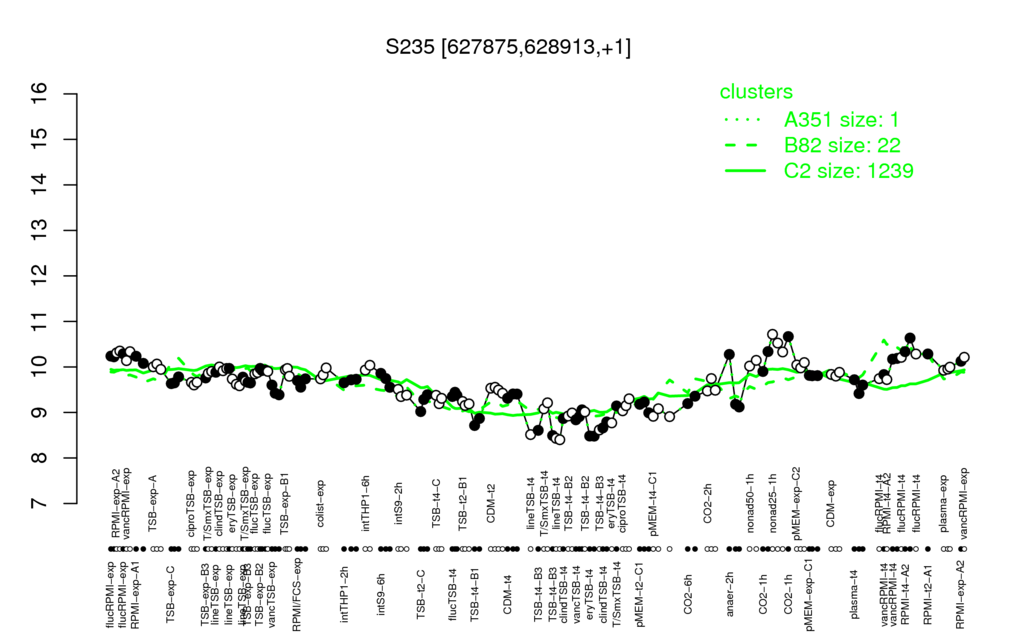This screenshot has width=1024, height=640.
Task: Select the green "clusters" legend heading
Action: tap(756, 92)
